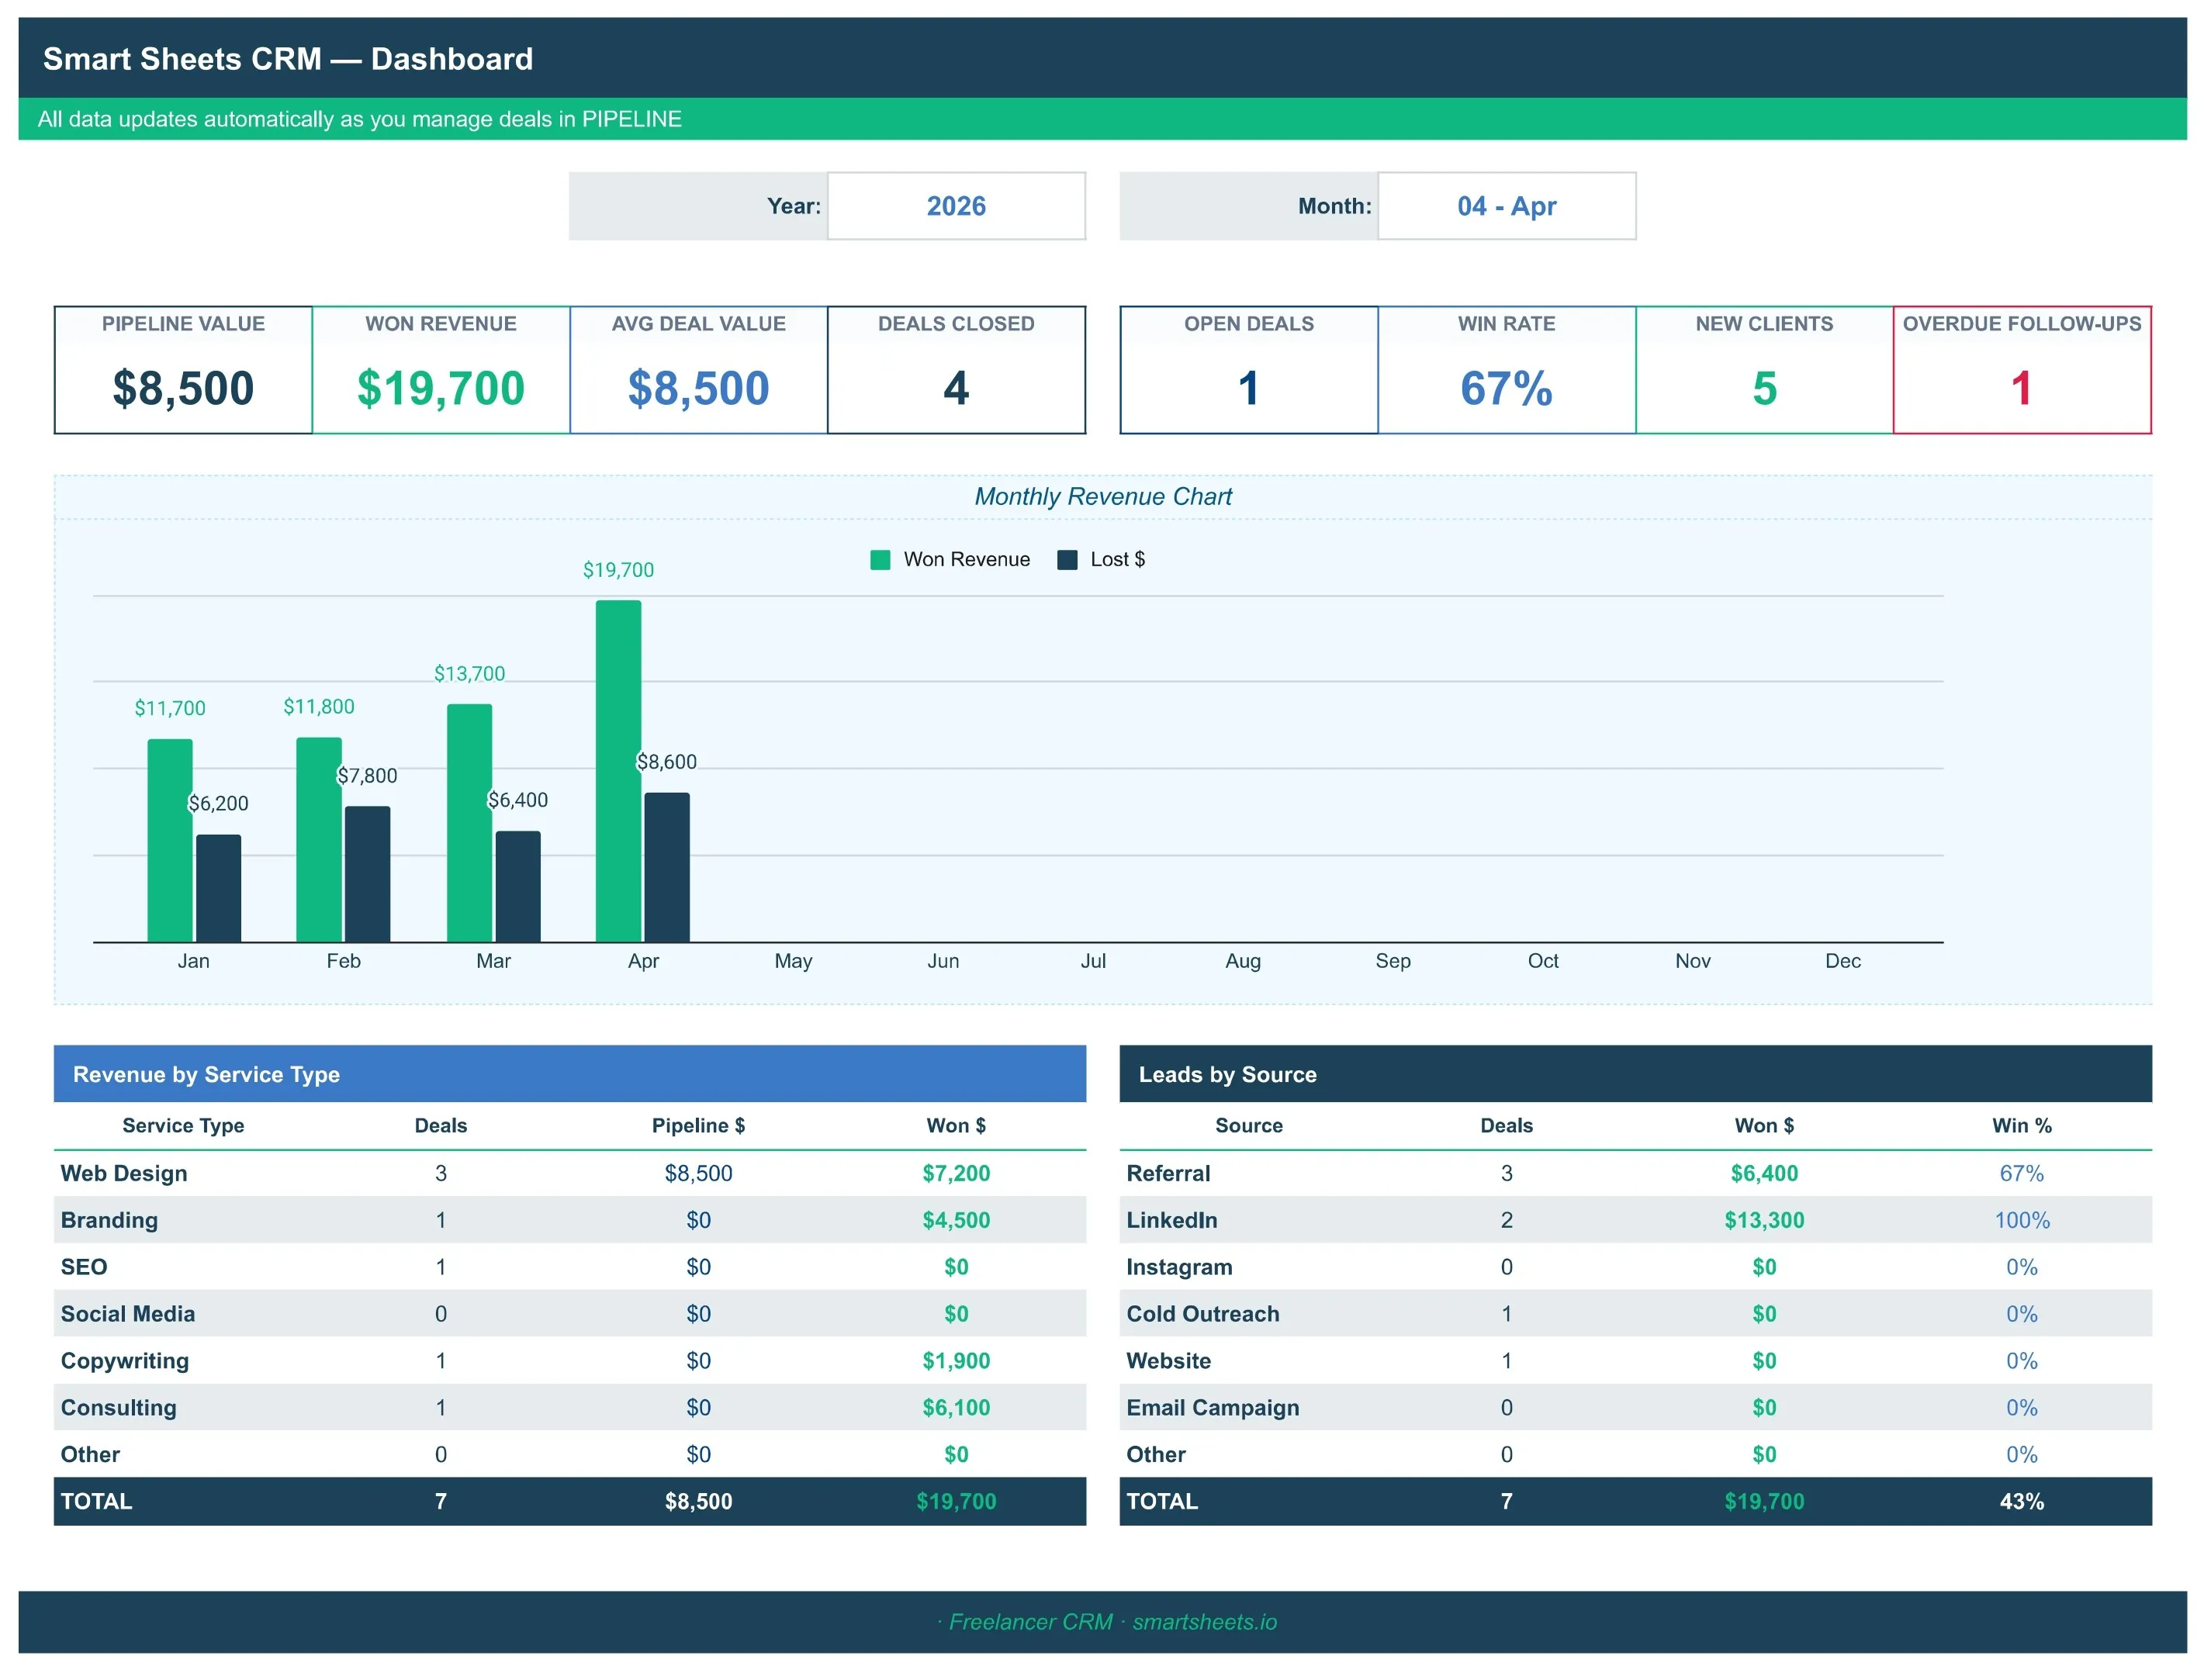Click the Dec axis label
Image resolution: width=2204 pixels, height=1680 pixels.
1842,961
